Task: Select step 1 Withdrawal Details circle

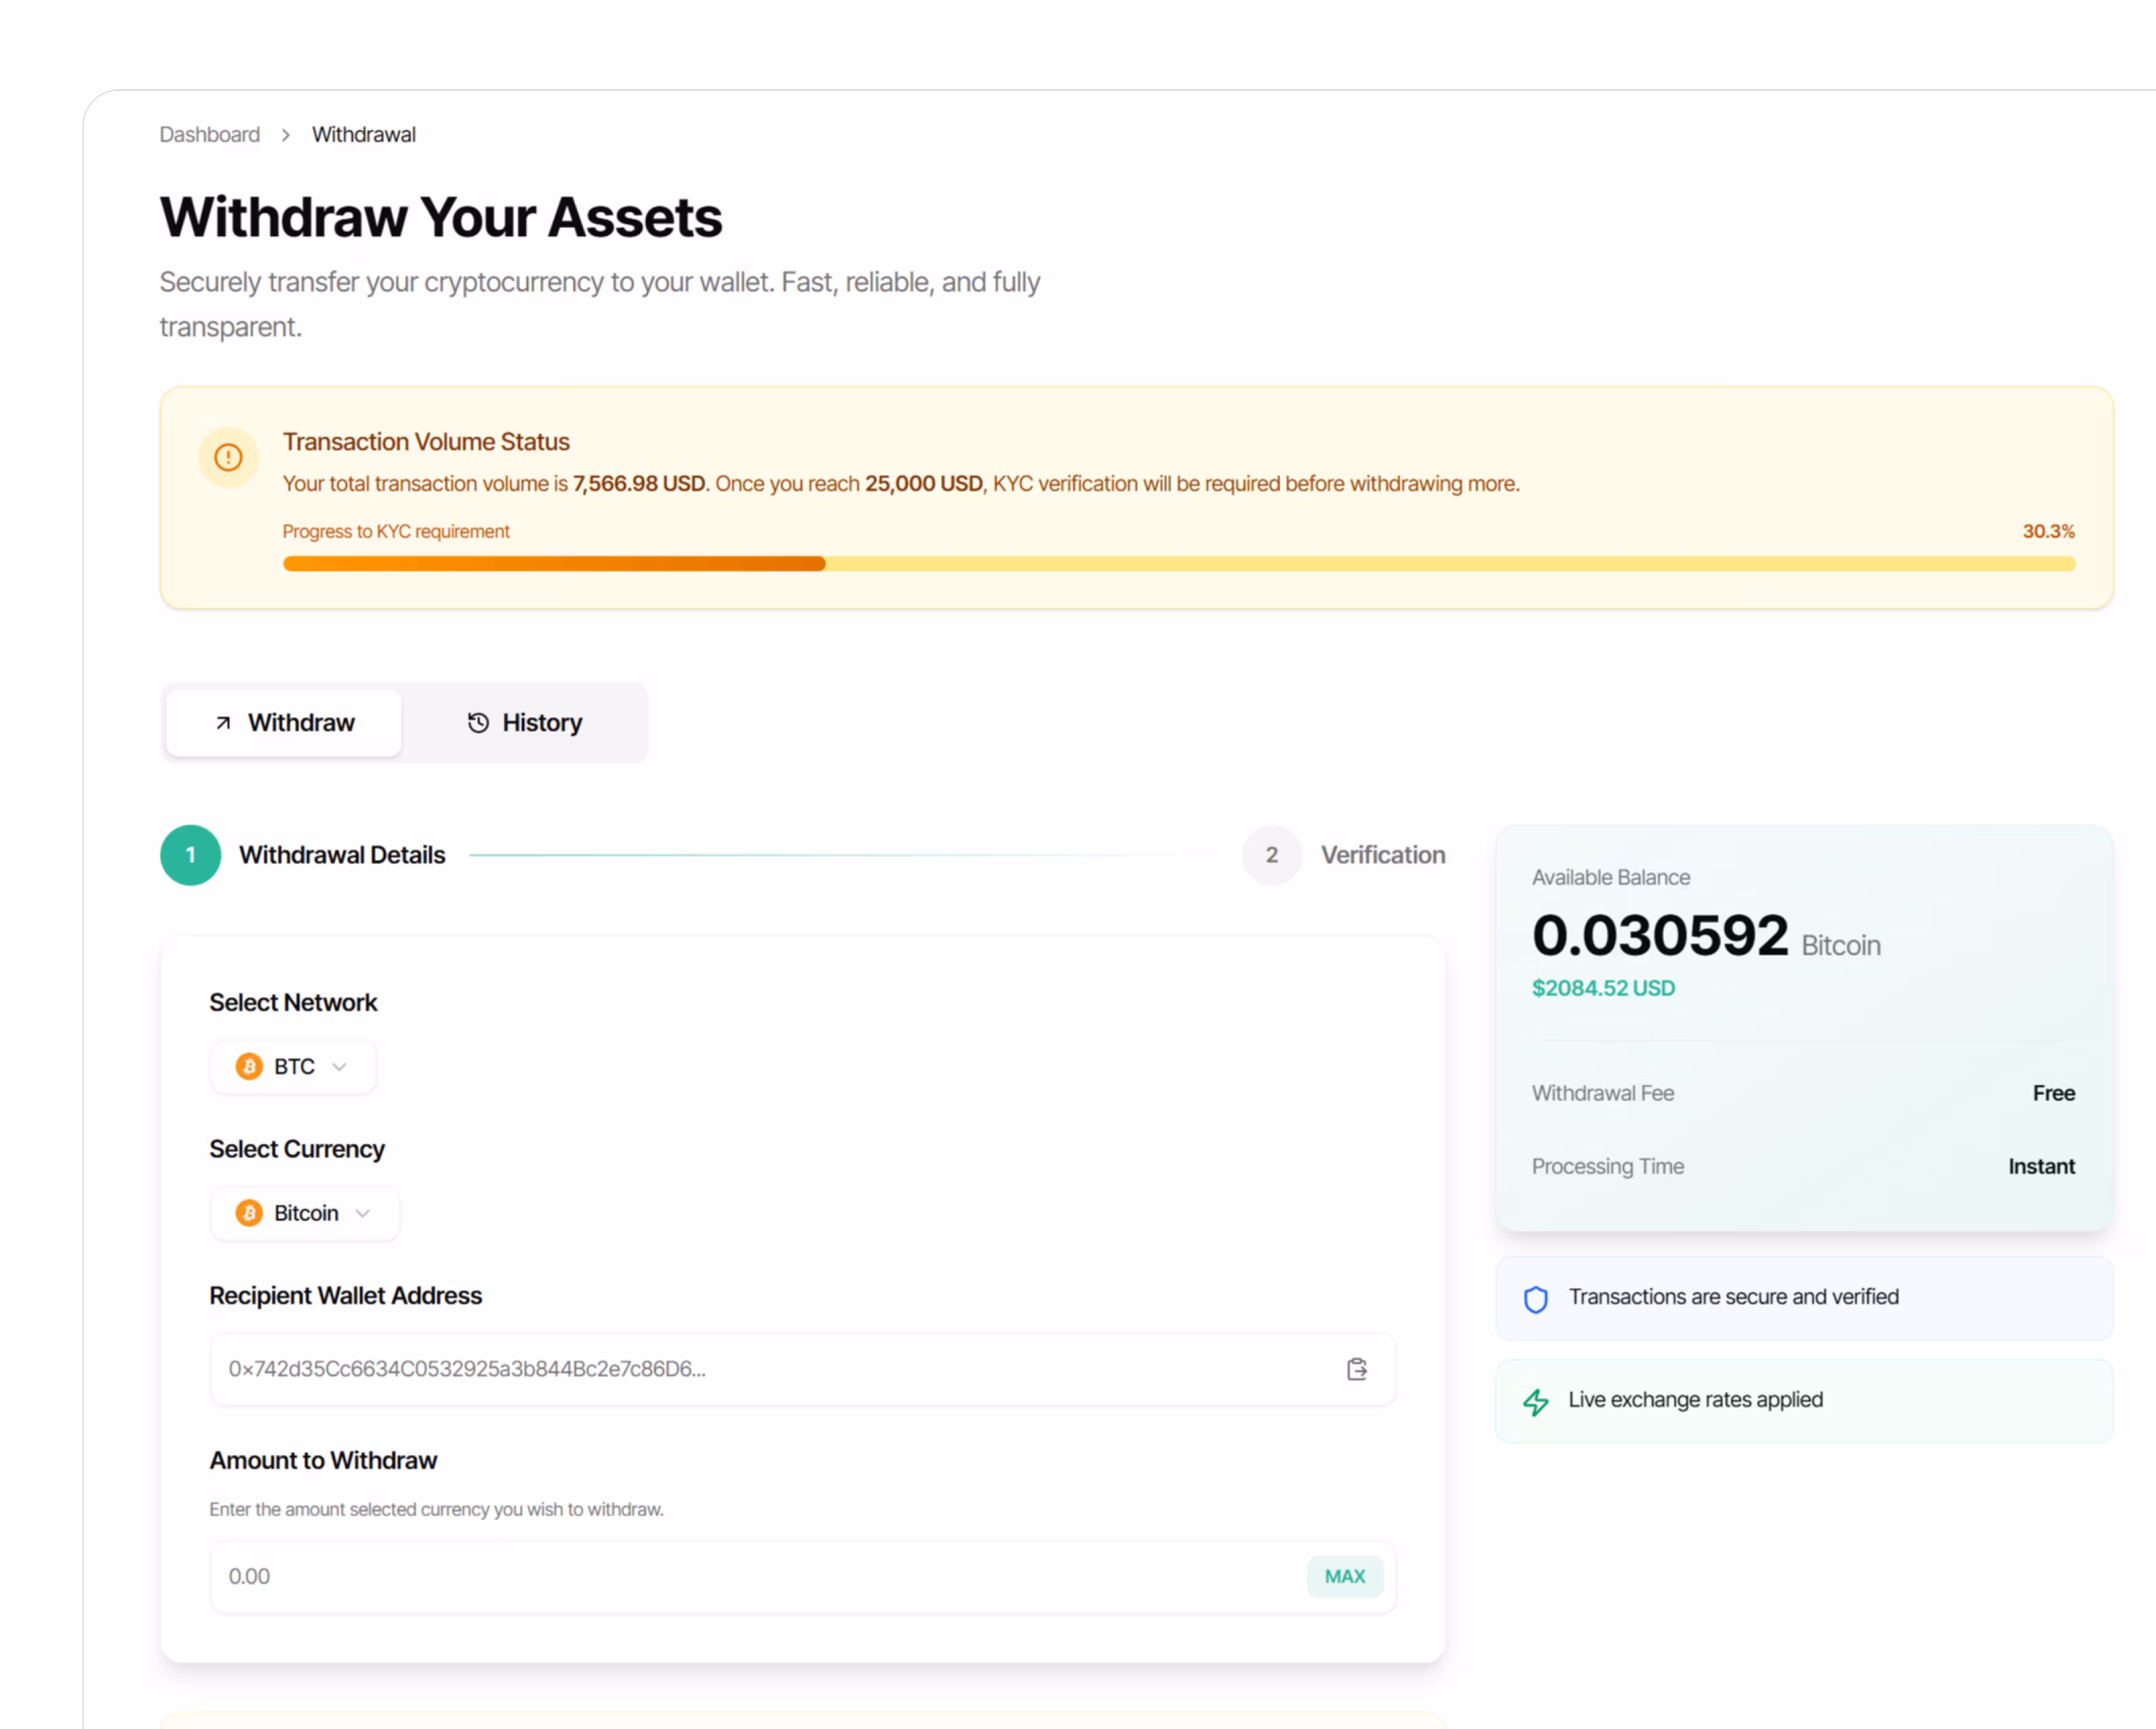Action: tap(190, 854)
